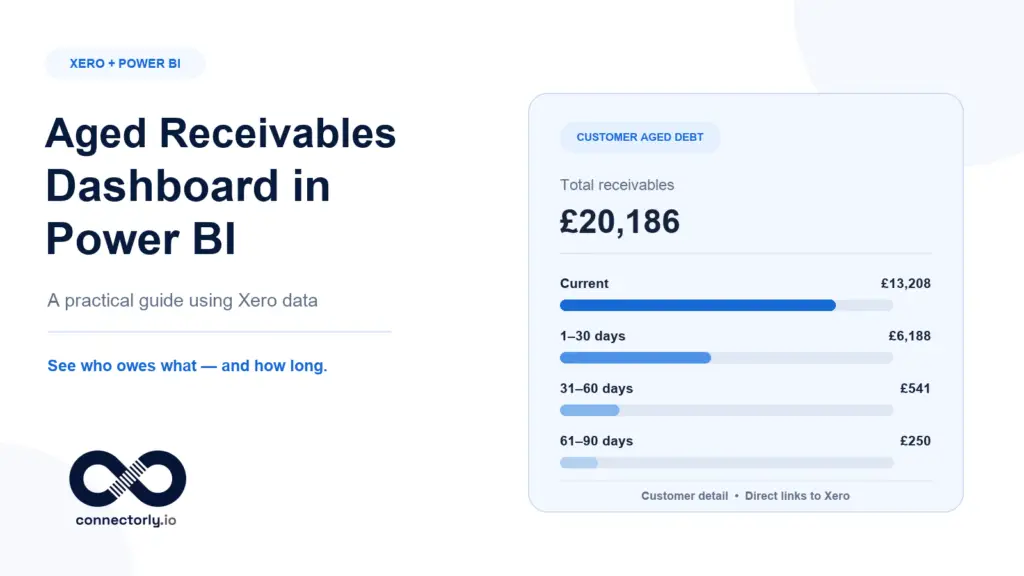The height and width of the screenshot is (576, 1024).
Task: Click the 61–90 days progress bar
Action: pos(726,462)
